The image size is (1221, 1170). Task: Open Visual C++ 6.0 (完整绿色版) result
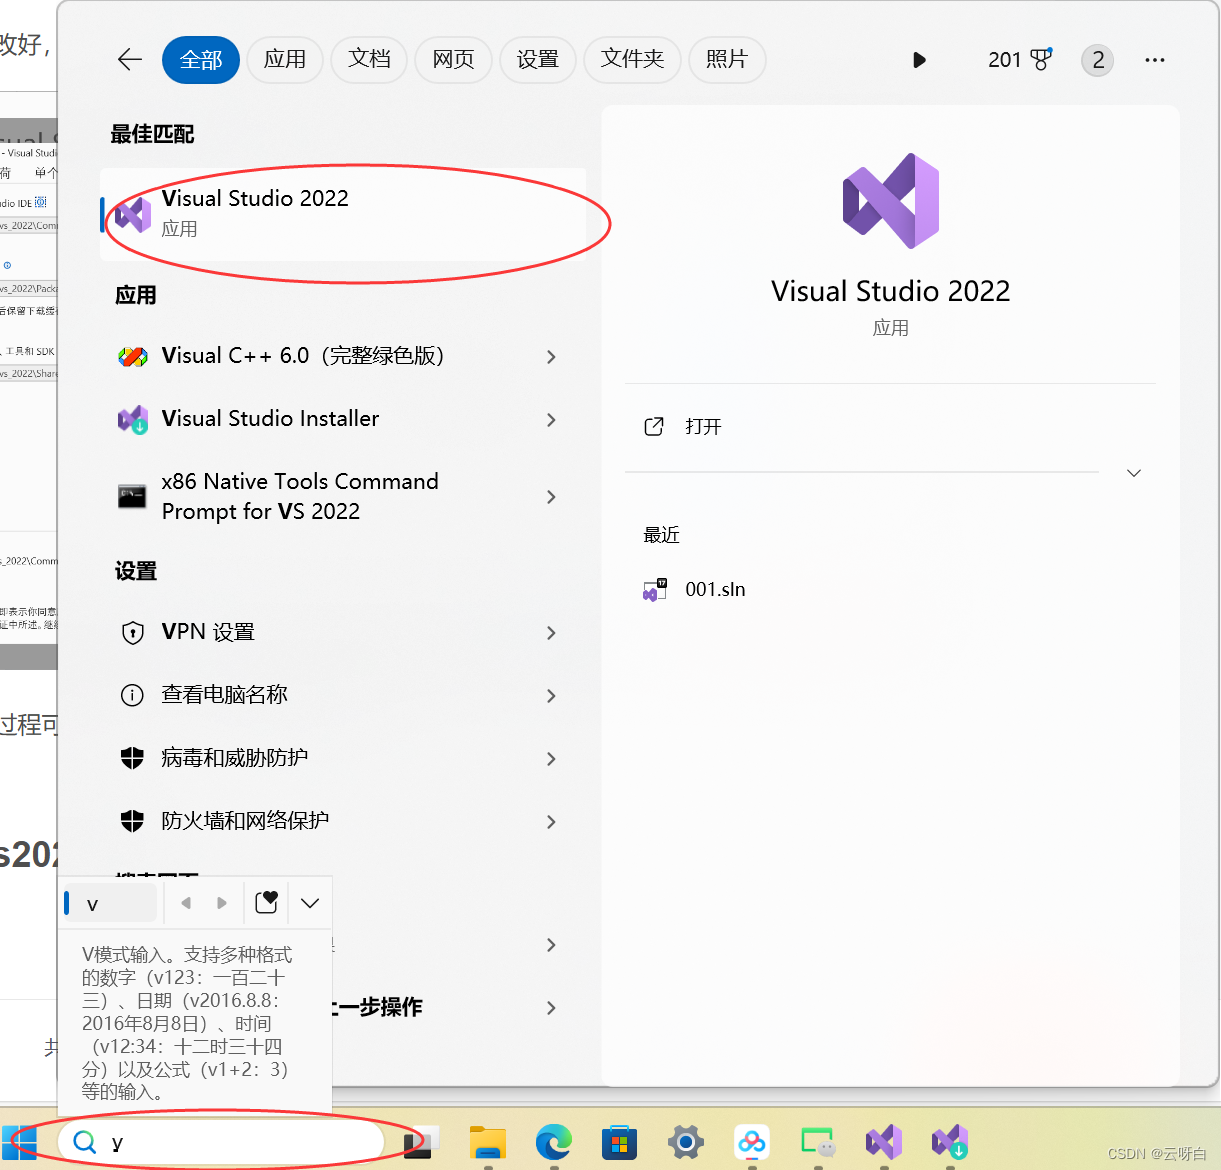click(343, 356)
